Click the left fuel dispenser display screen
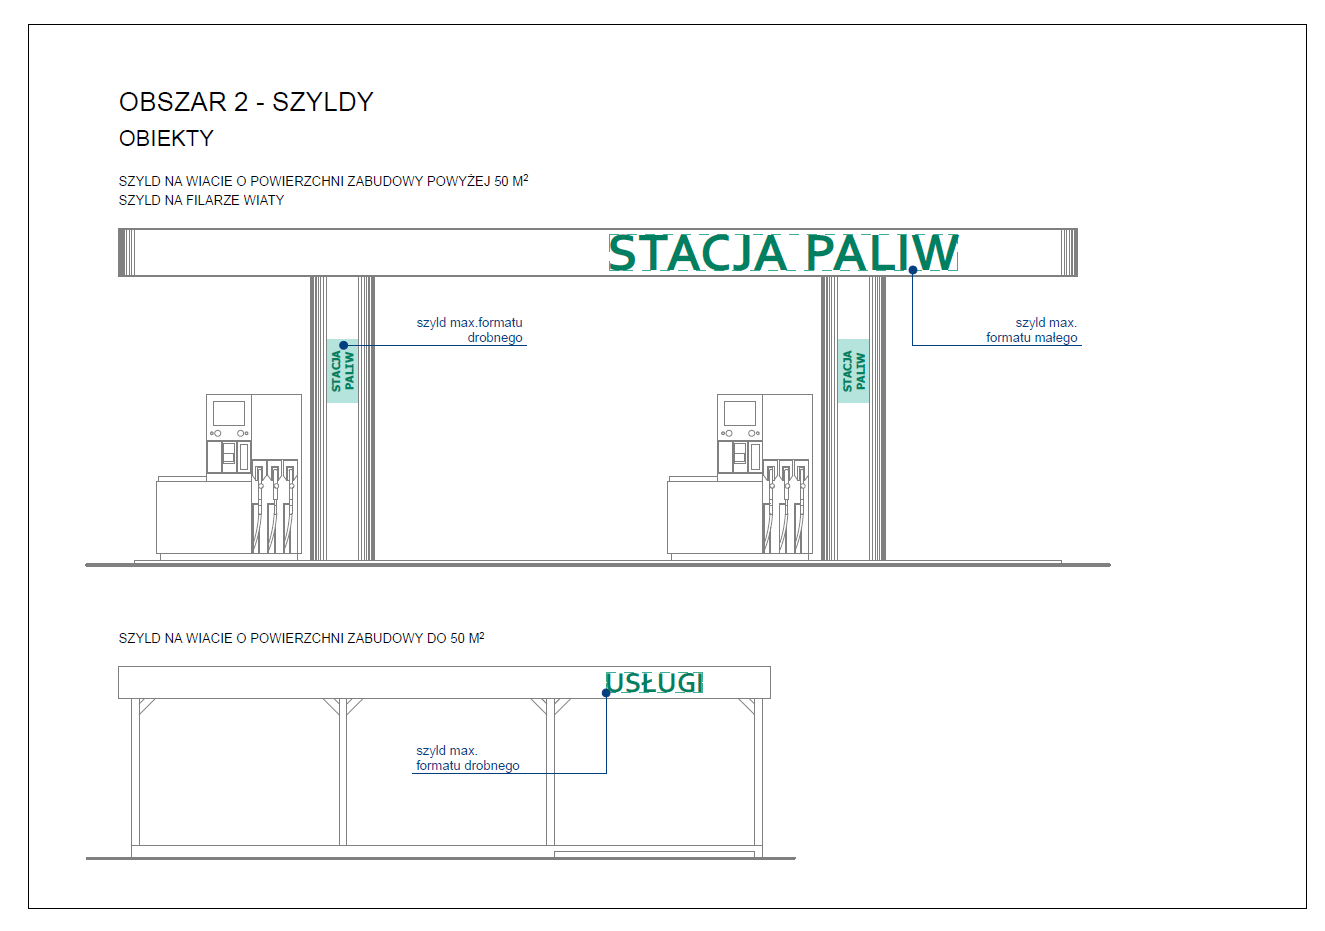1325x931 pixels. [x=229, y=413]
